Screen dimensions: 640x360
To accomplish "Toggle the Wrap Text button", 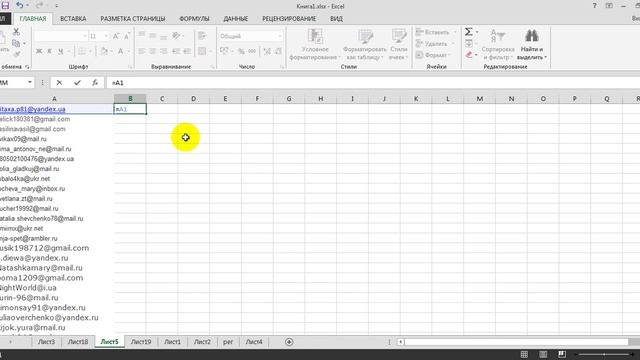I will point(202,36).
